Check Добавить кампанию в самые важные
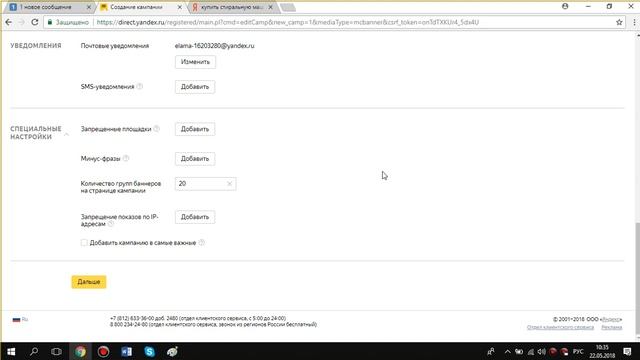640x360 pixels. (x=84, y=242)
